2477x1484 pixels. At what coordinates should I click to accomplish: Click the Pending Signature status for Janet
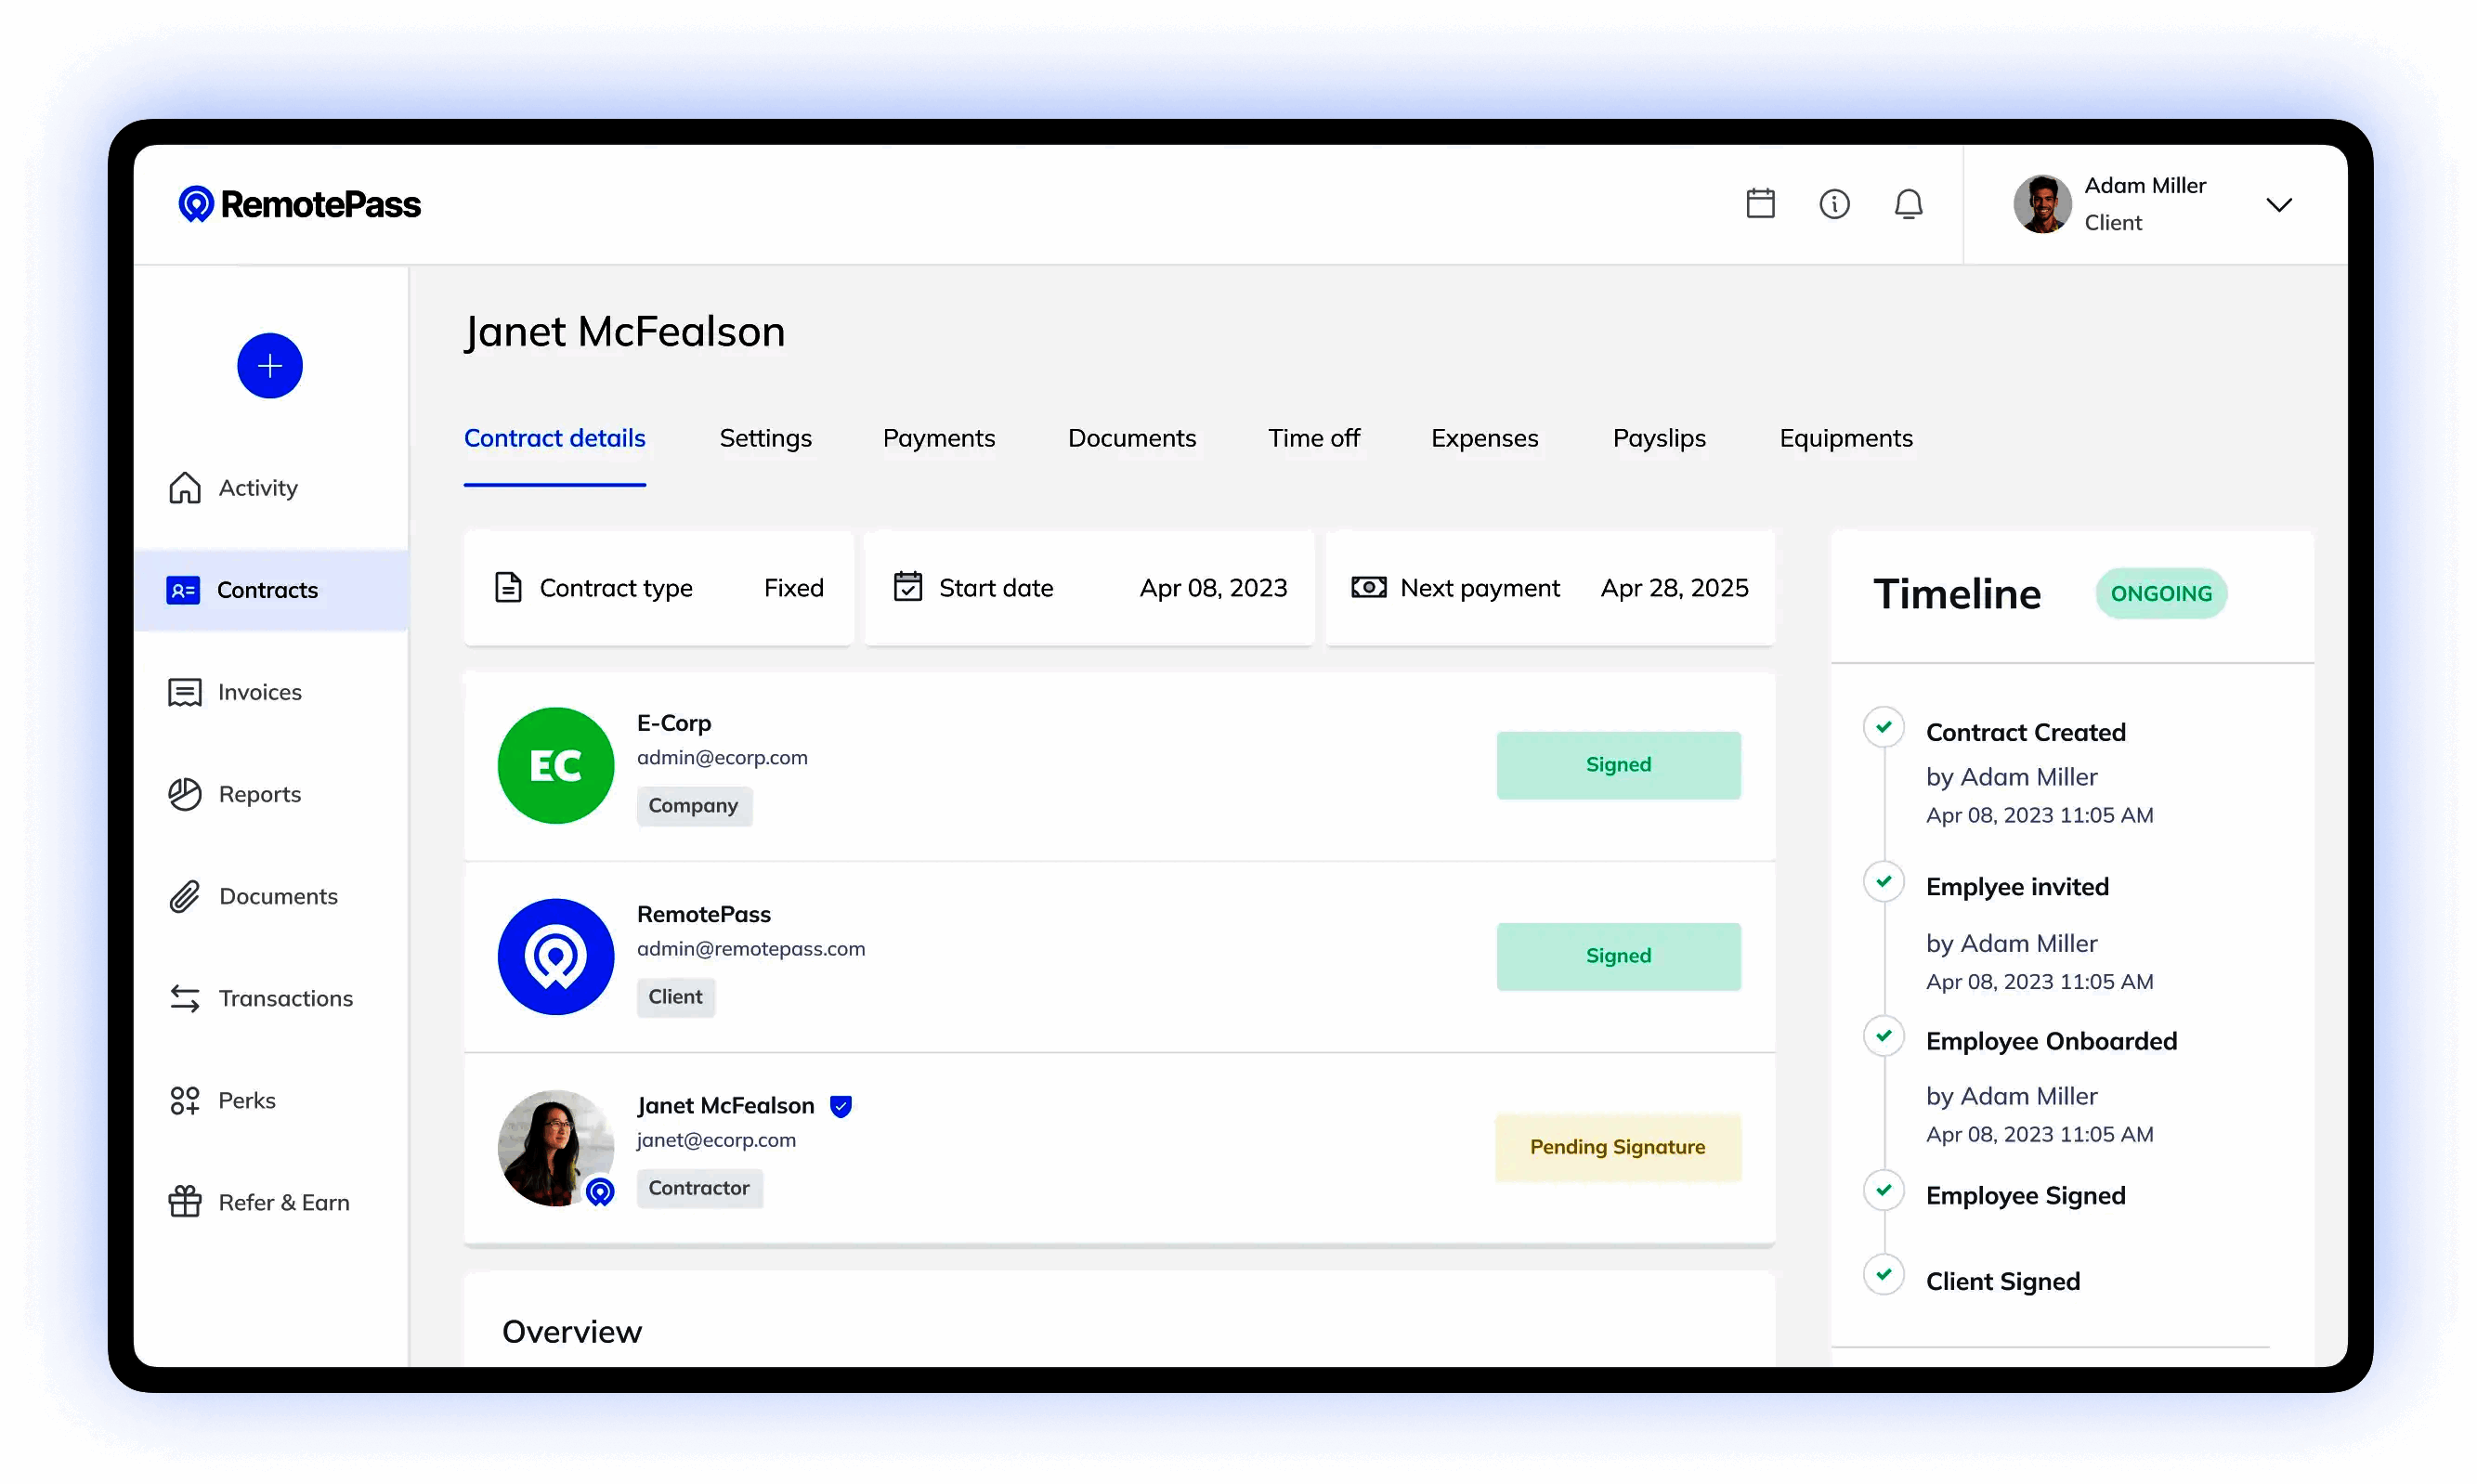click(x=1618, y=1148)
